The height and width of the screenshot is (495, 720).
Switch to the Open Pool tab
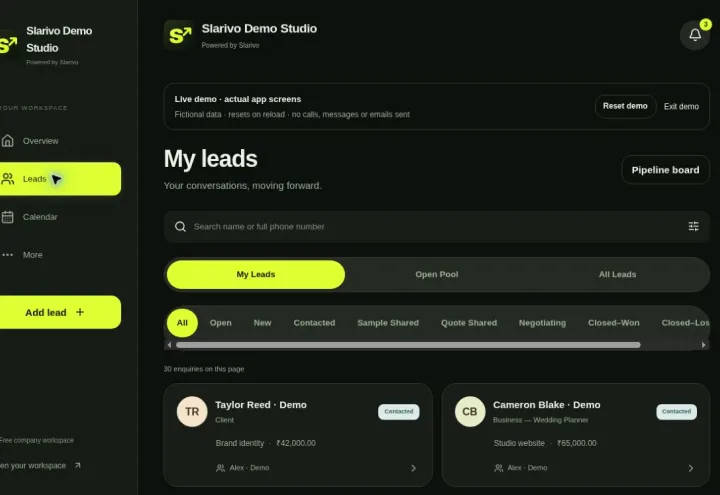coord(437,275)
